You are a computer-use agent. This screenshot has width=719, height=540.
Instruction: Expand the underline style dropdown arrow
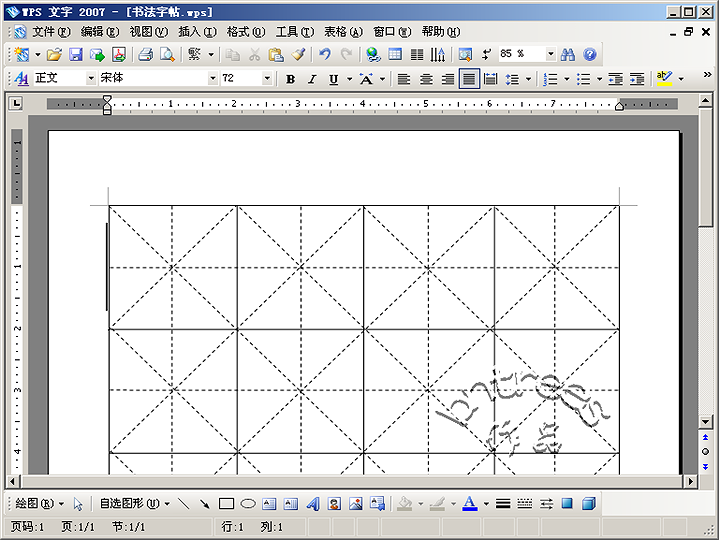[349, 79]
